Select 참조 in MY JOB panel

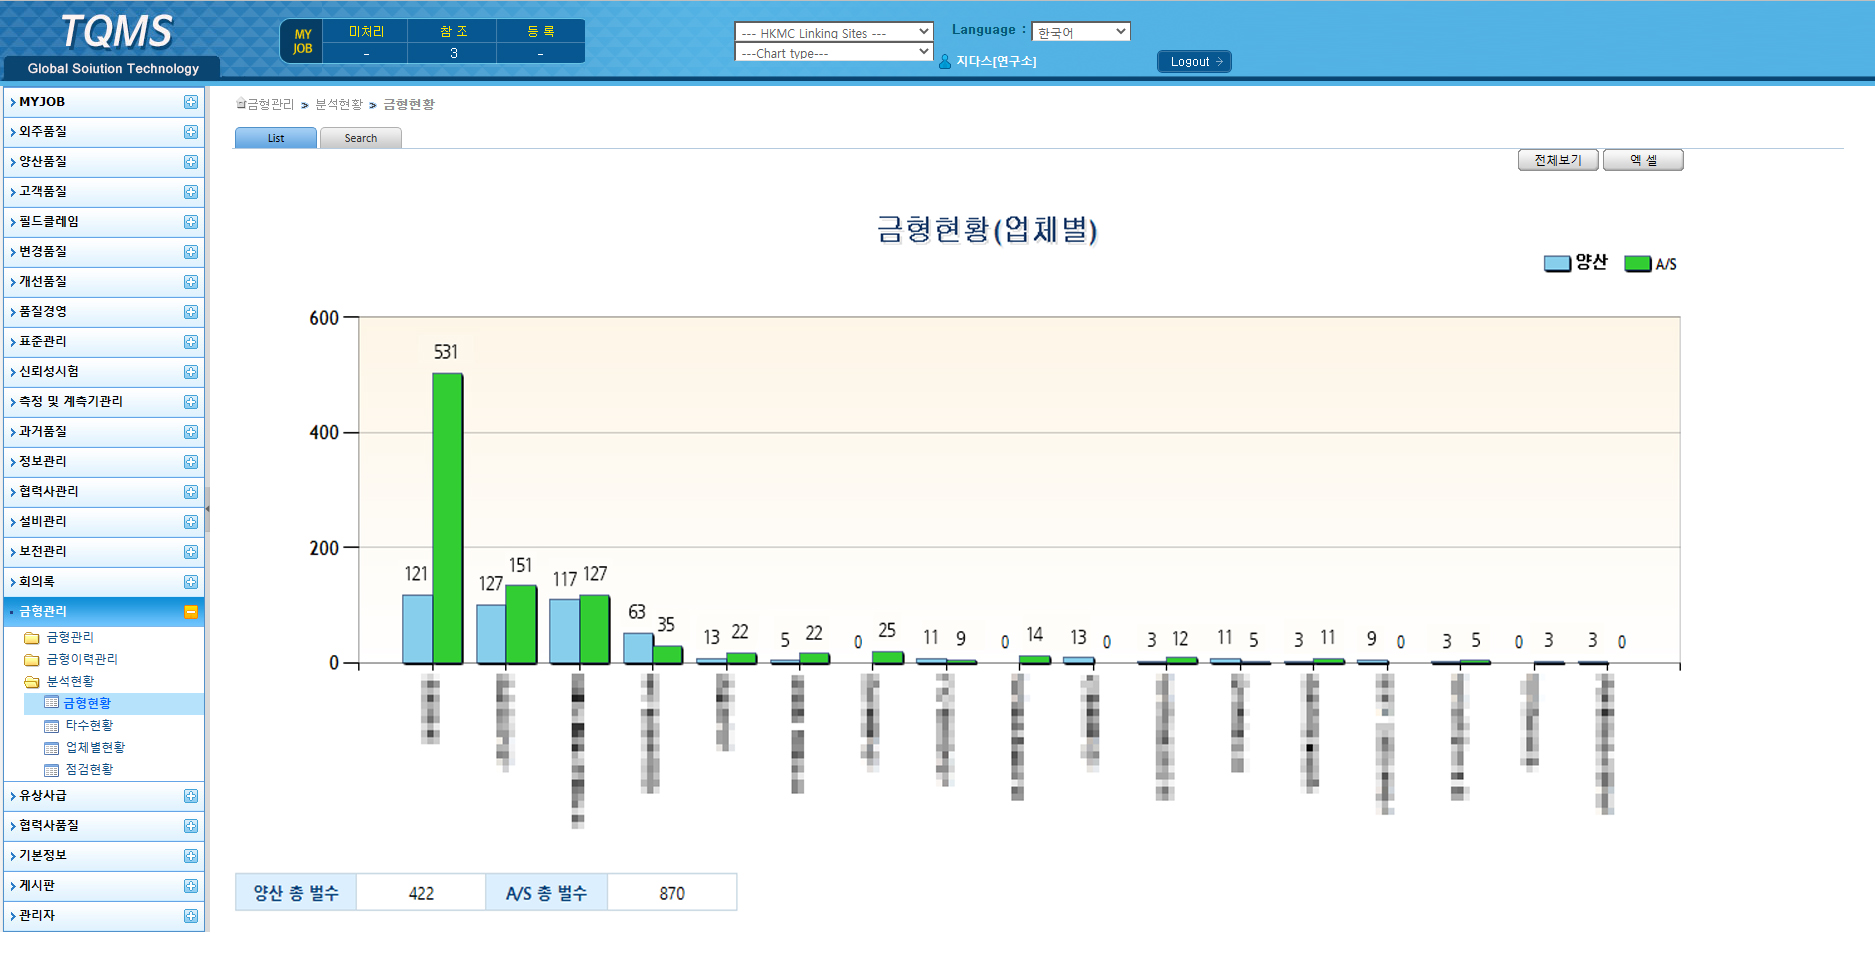[x=453, y=31]
